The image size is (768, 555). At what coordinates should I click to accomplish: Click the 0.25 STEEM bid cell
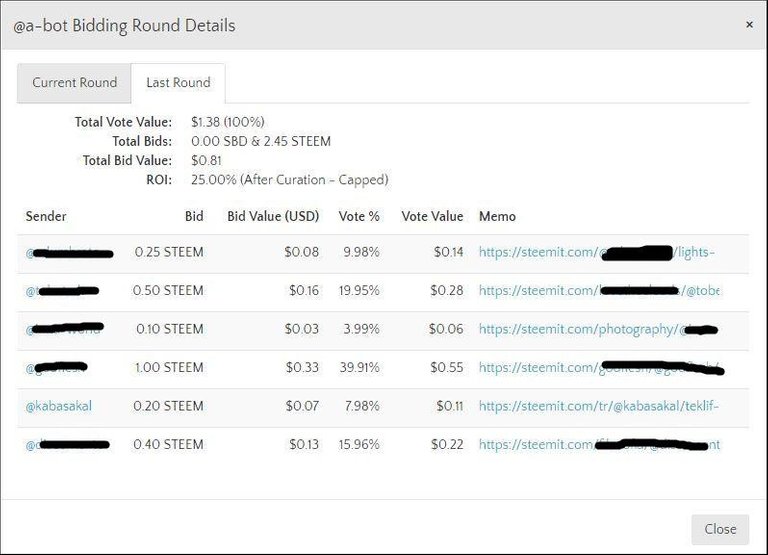(x=169, y=252)
